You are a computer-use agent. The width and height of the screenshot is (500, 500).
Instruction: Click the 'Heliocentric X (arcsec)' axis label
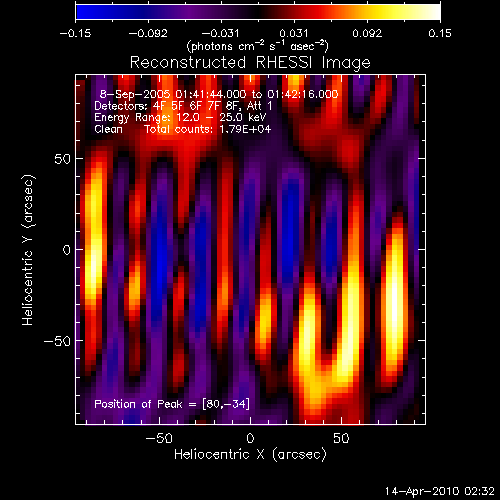click(x=250, y=455)
